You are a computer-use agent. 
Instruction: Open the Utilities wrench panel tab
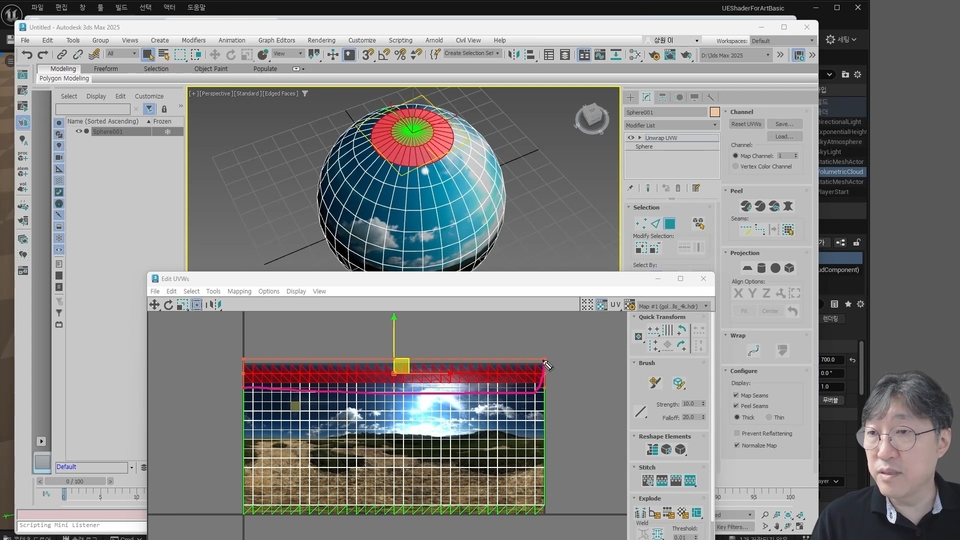pyautogui.click(x=710, y=97)
